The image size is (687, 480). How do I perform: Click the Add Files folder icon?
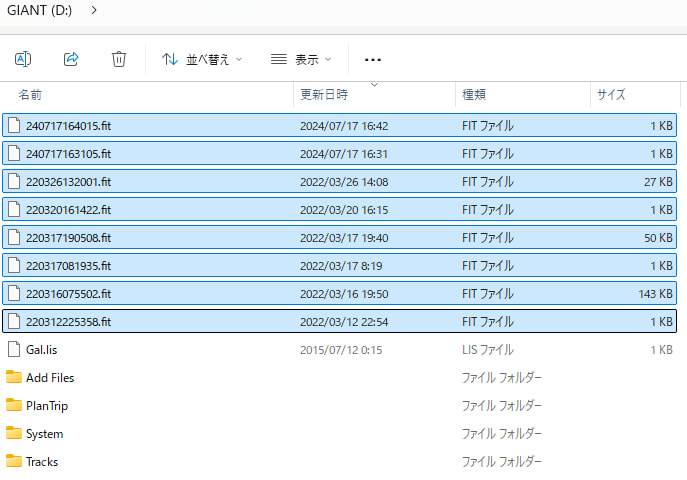tap(14, 378)
